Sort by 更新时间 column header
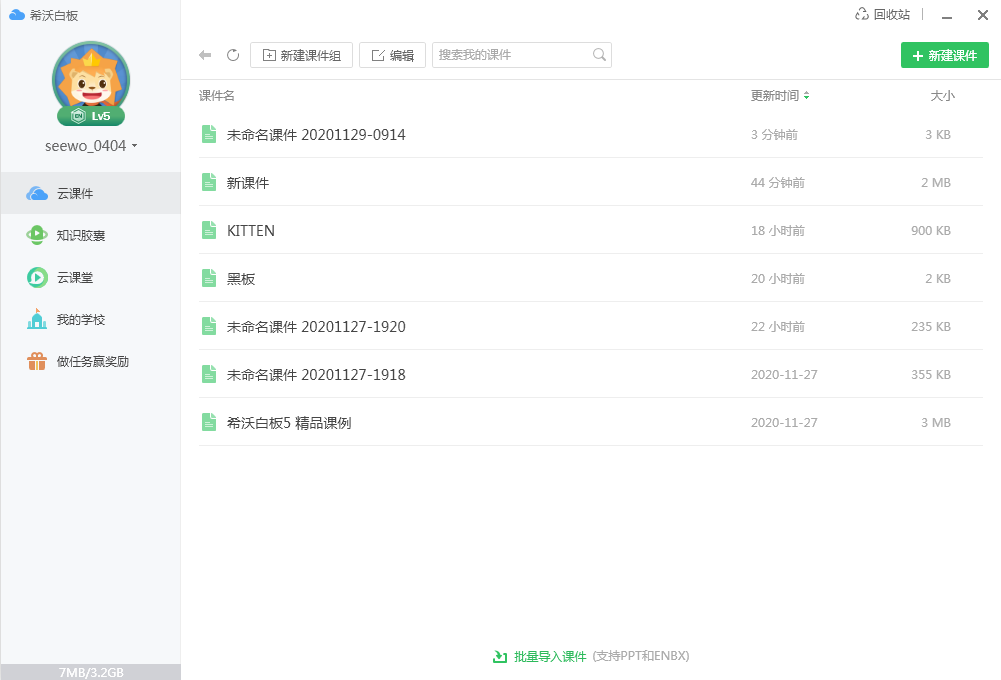Viewport: 1001px width, 680px height. [x=779, y=96]
